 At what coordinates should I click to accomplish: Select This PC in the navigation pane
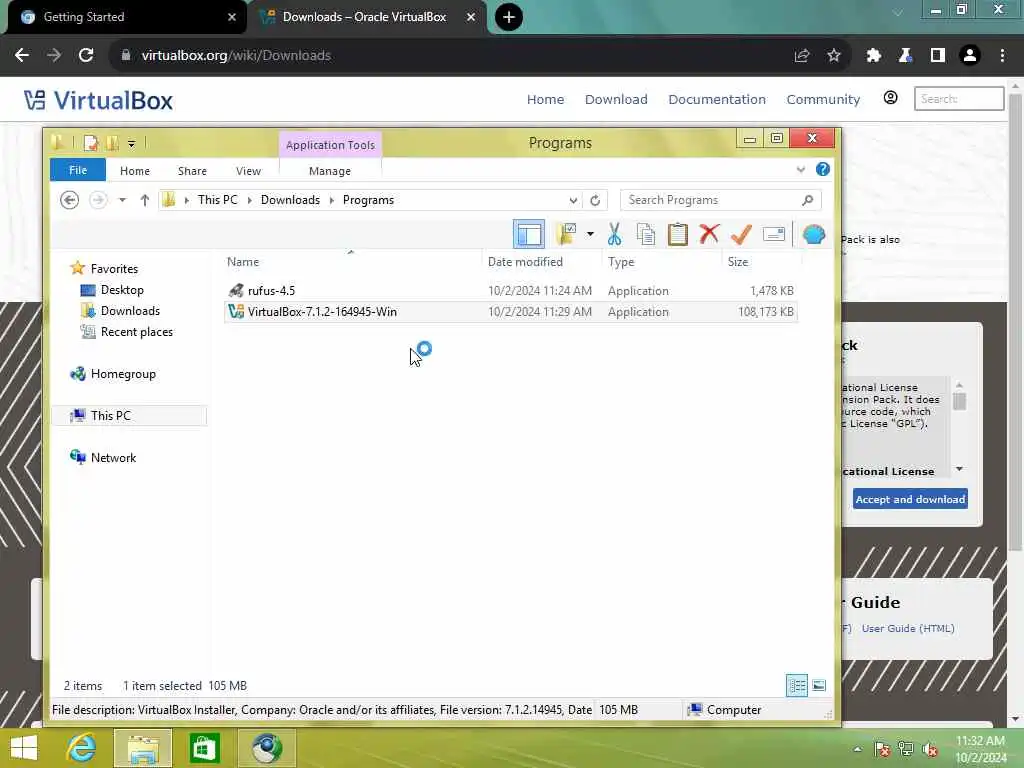pyautogui.click(x=129, y=415)
